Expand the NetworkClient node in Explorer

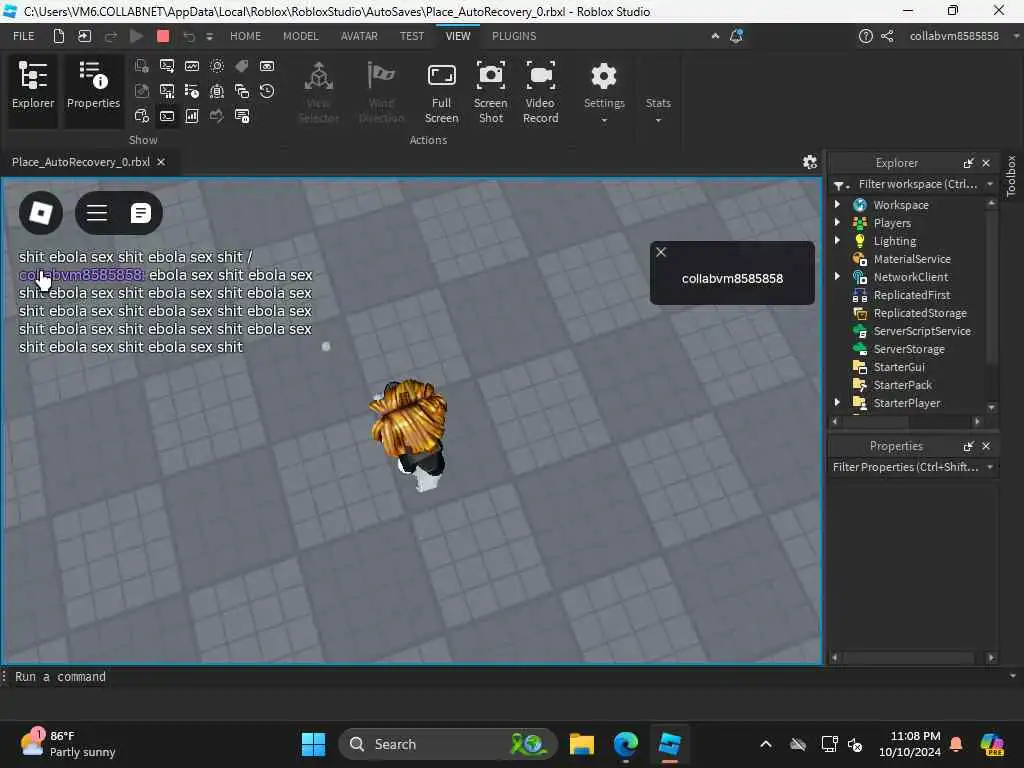coord(837,276)
